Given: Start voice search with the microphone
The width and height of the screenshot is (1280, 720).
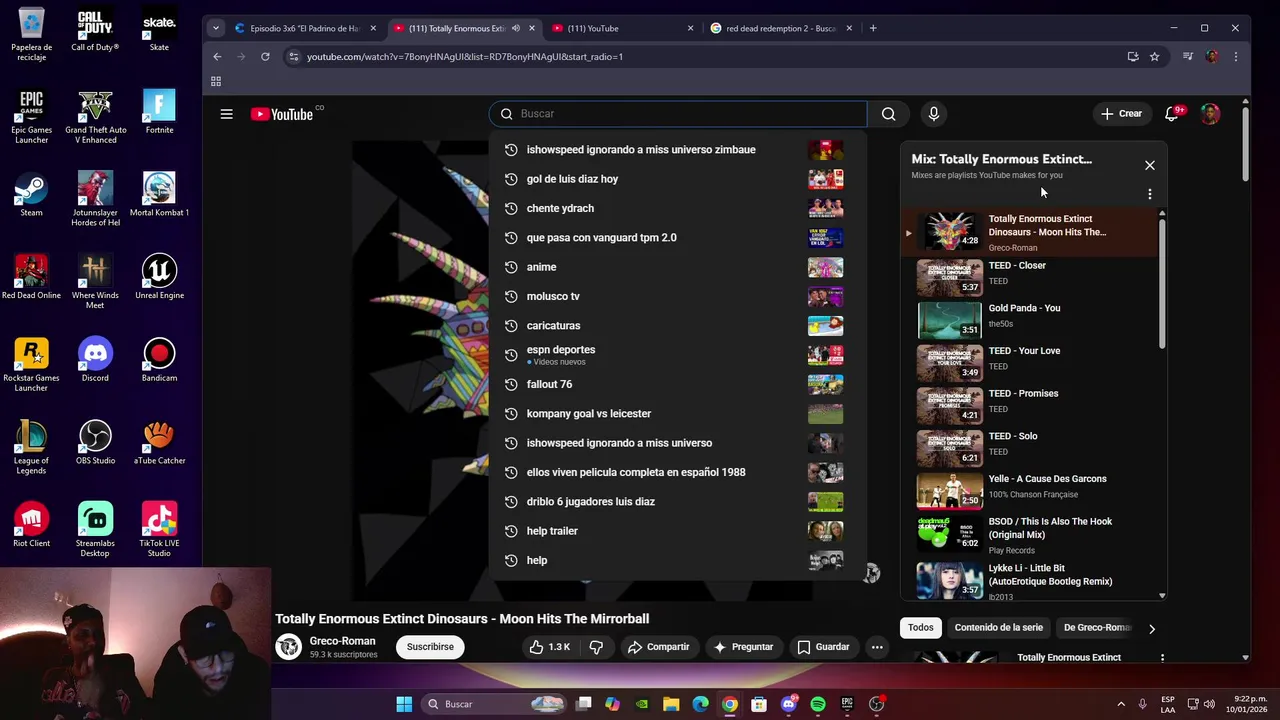Looking at the screenshot, I should coord(934,114).
